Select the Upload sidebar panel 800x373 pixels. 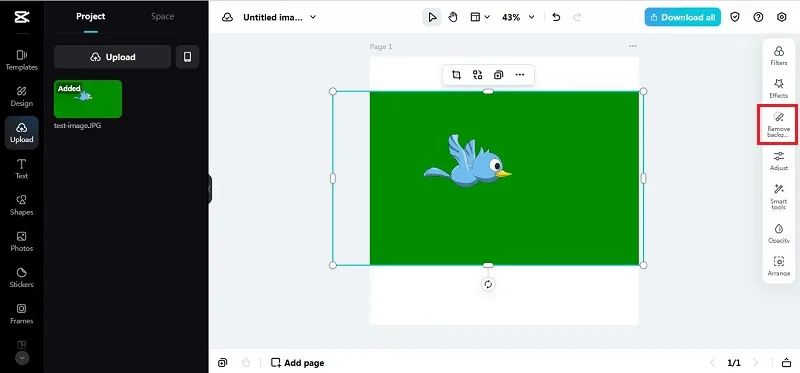point(21,133)
